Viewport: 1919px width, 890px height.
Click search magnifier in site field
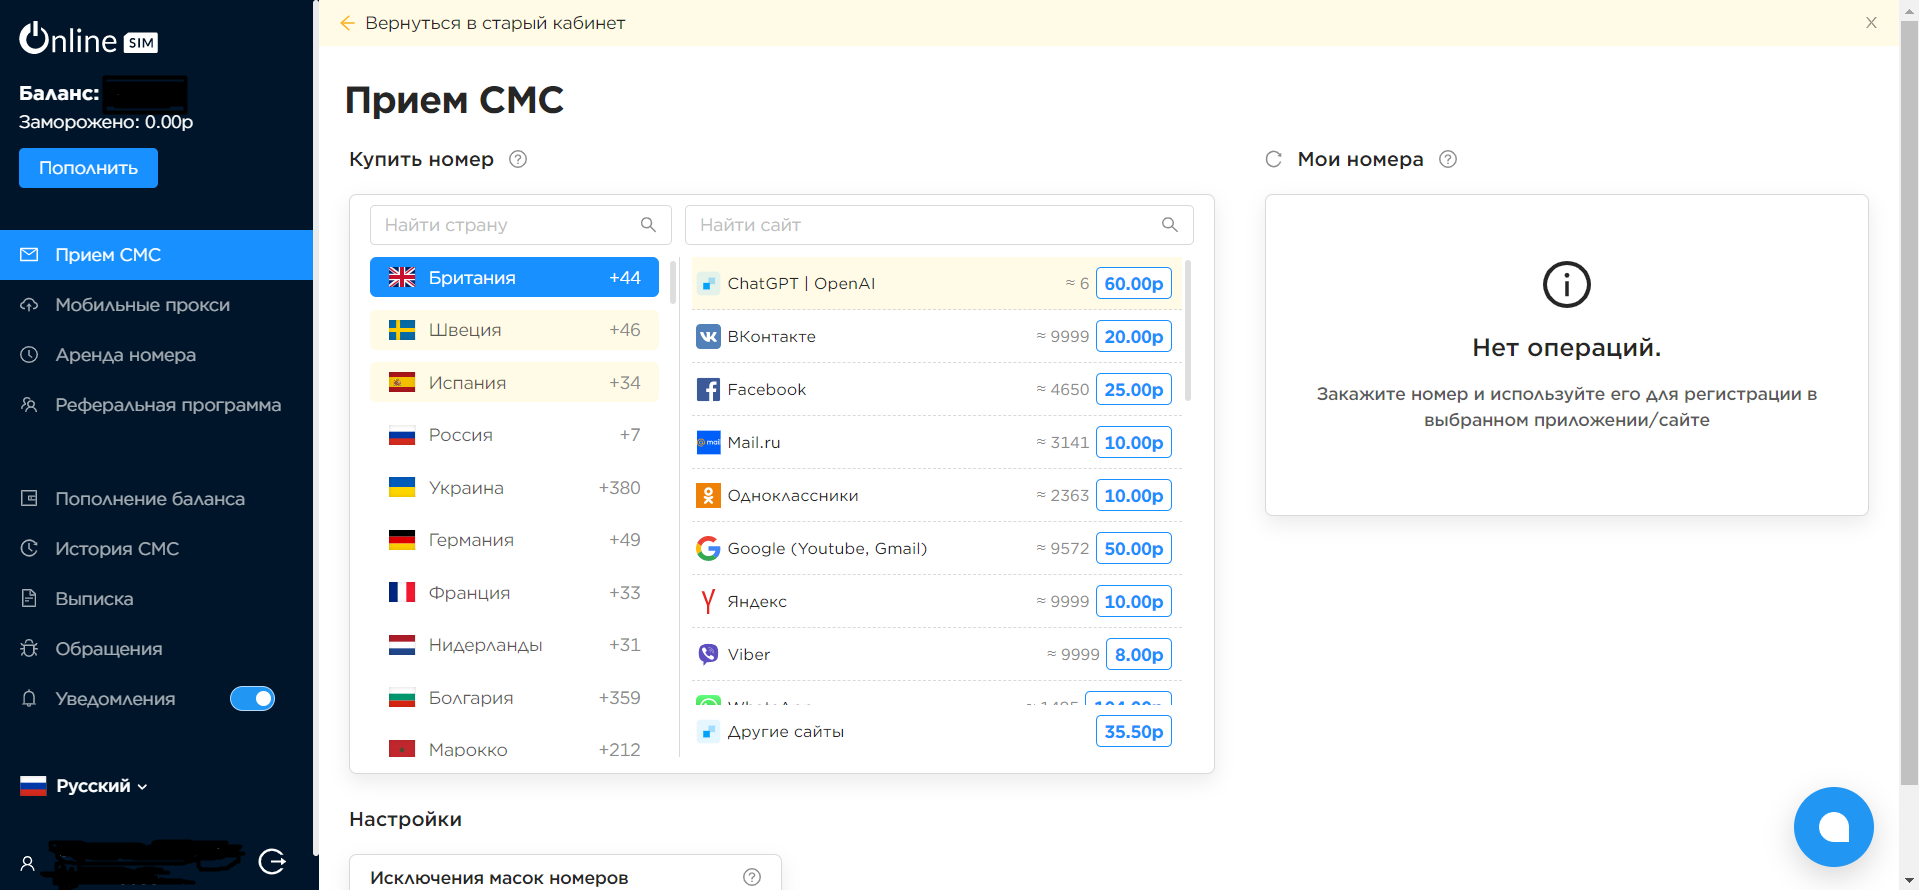point(1169,225)
